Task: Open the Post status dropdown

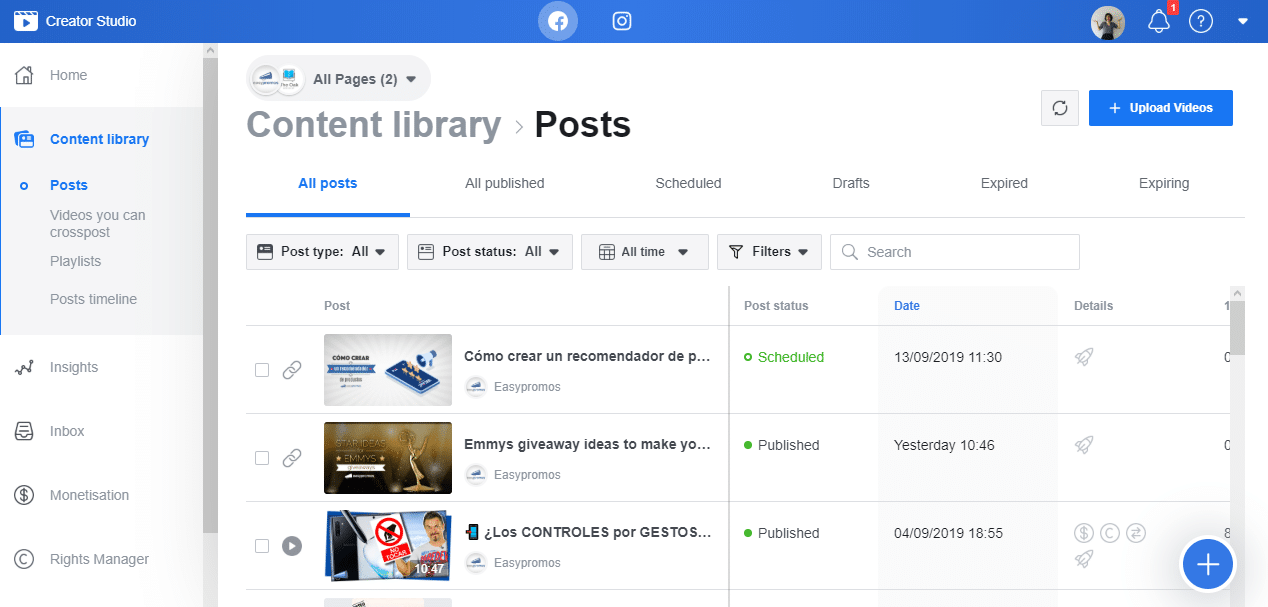Action: (x=495, y=252)
